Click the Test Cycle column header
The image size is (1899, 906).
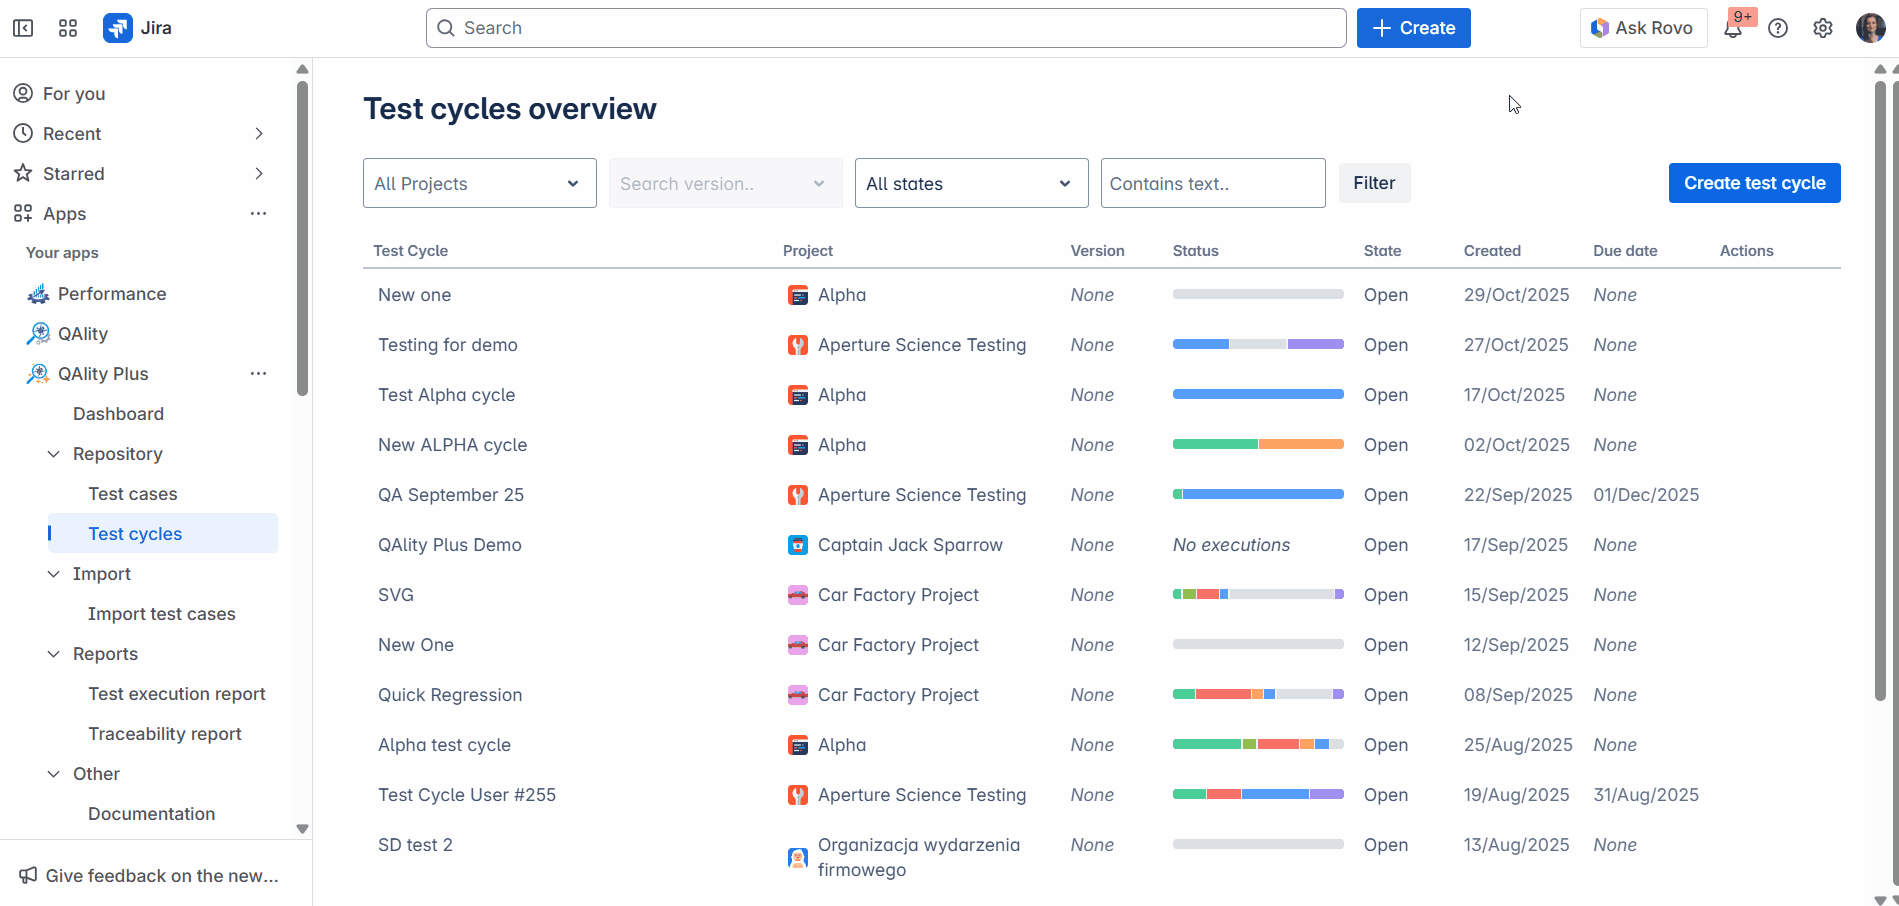411,251
